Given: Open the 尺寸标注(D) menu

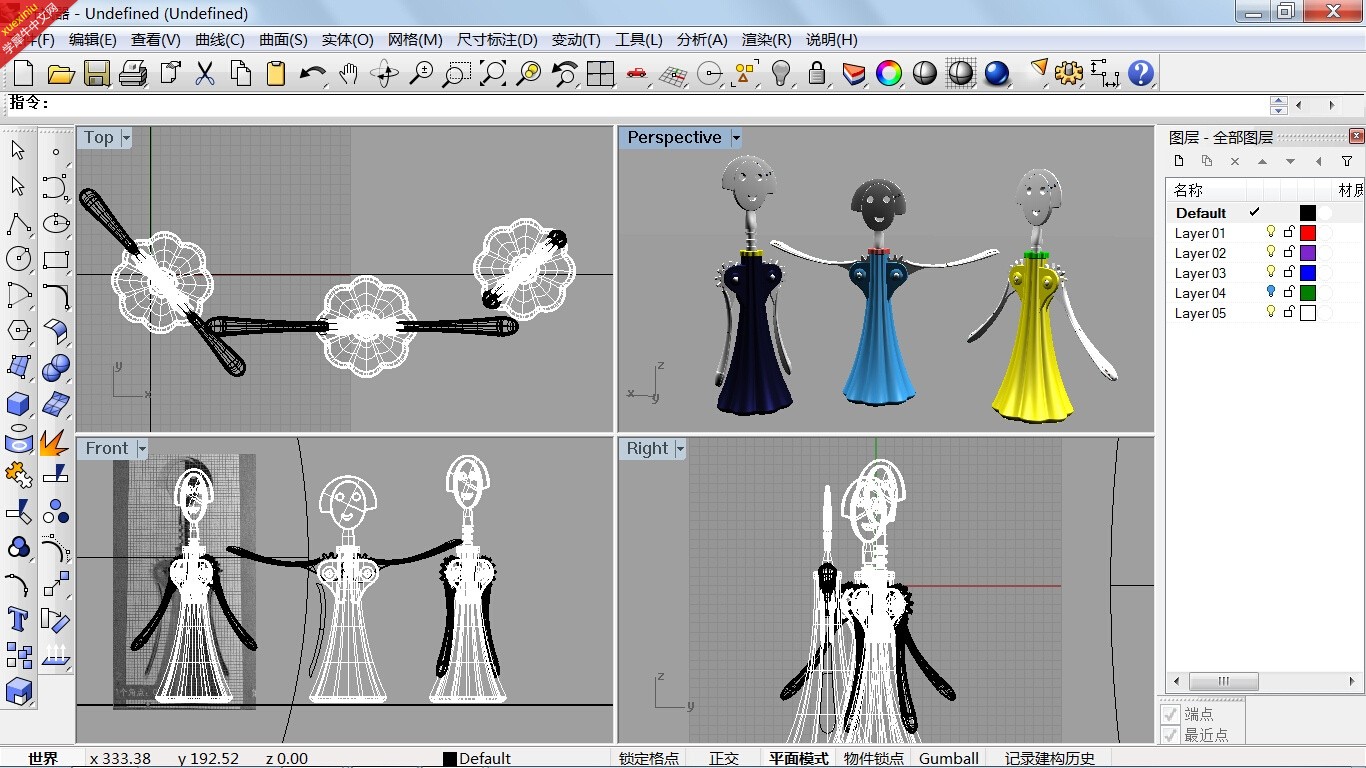Looking at the screenshot, I should (497, 40).
